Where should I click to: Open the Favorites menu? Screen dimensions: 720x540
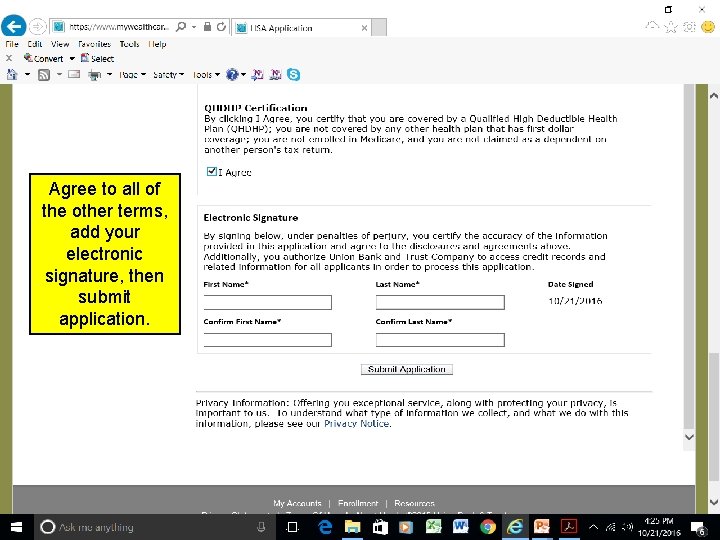[x=95, y=44]
